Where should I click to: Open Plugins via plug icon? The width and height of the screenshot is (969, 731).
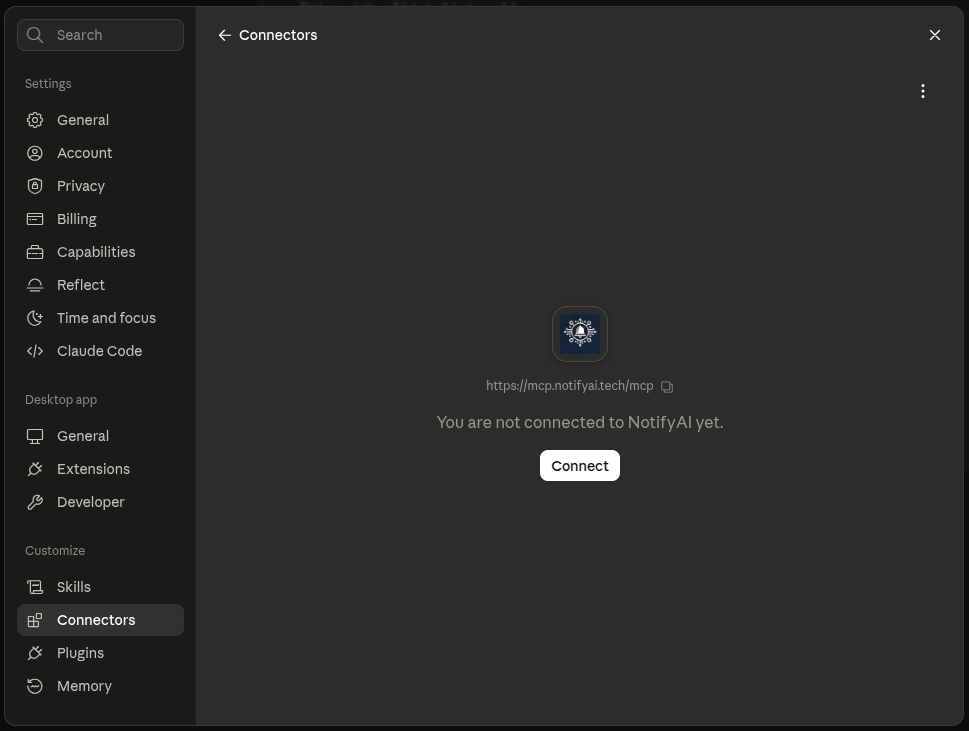click(35, 653)
